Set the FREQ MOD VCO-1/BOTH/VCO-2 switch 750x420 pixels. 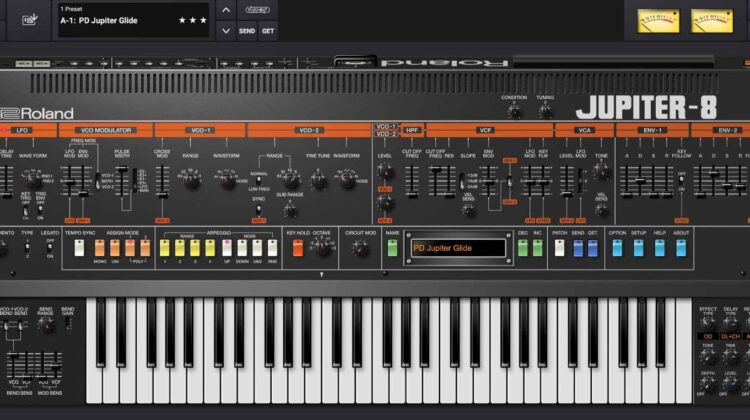click(98, 180)
